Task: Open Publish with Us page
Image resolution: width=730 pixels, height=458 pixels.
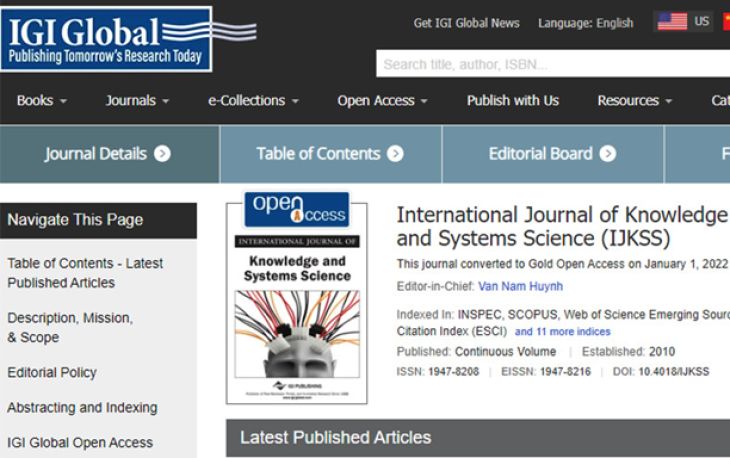Action: tap(513, 101)
